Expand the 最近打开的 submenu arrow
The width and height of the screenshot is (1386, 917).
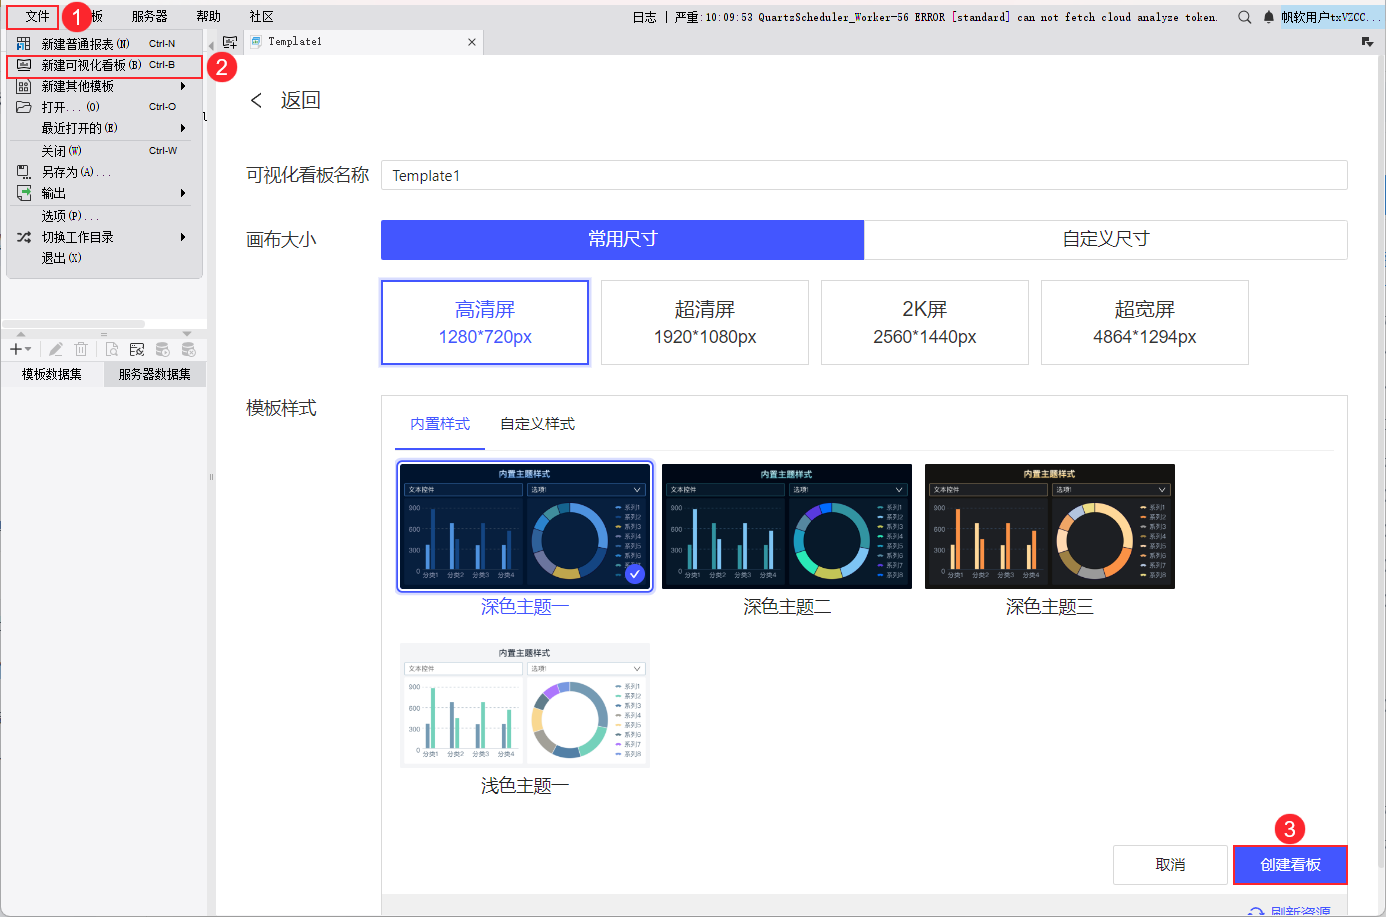(183, 128)
